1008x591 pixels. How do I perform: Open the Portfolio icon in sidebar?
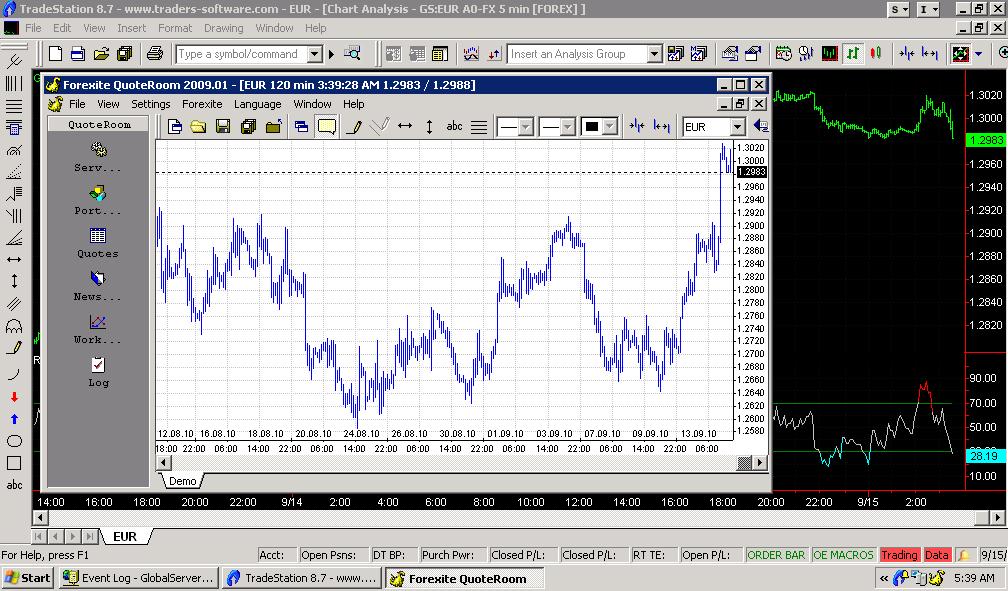point(97,199)
